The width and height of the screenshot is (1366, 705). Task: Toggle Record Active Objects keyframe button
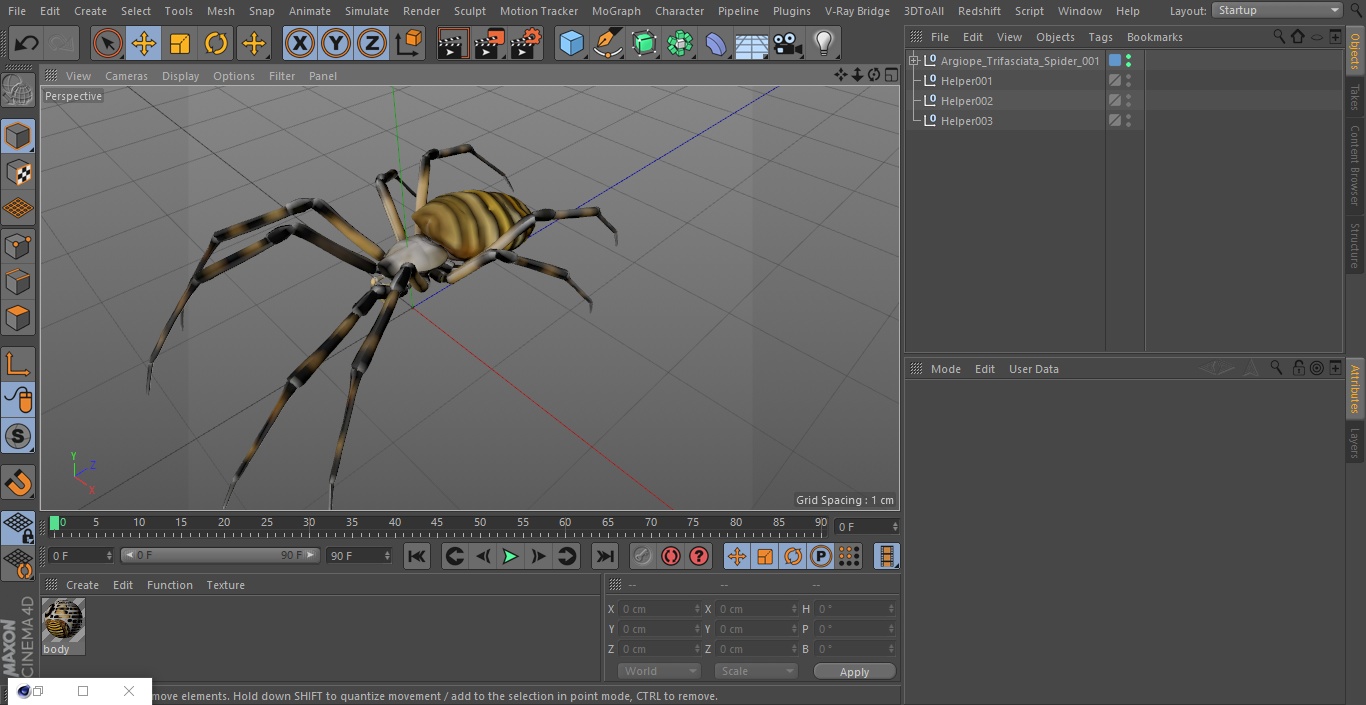pyautogui.click(x=643, y=557)
